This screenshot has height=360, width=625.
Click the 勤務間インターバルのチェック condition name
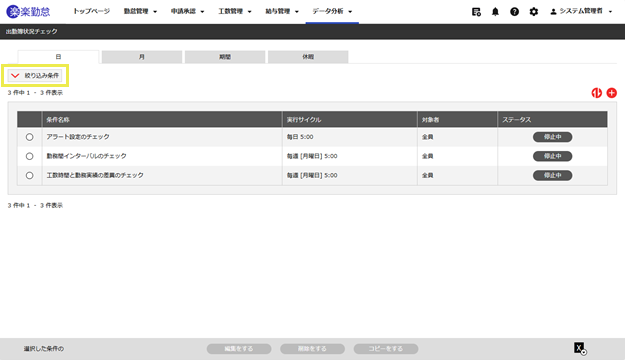coord(86,156)
